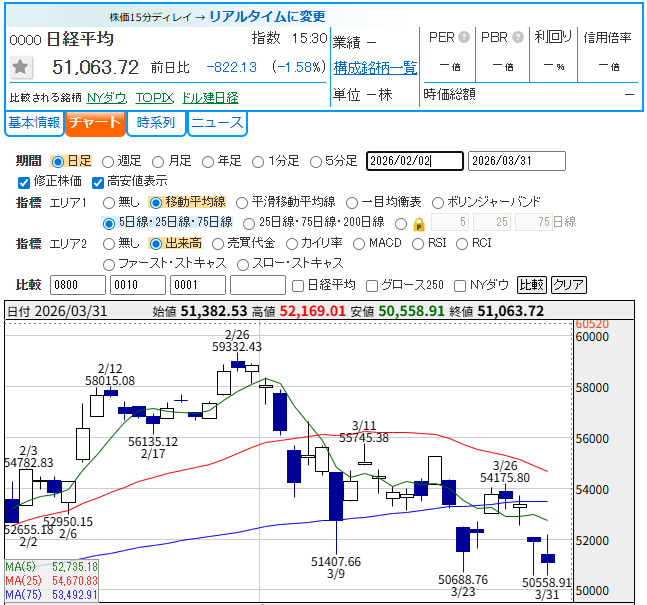Click the lock icon beside custom averages

[419, 223]
